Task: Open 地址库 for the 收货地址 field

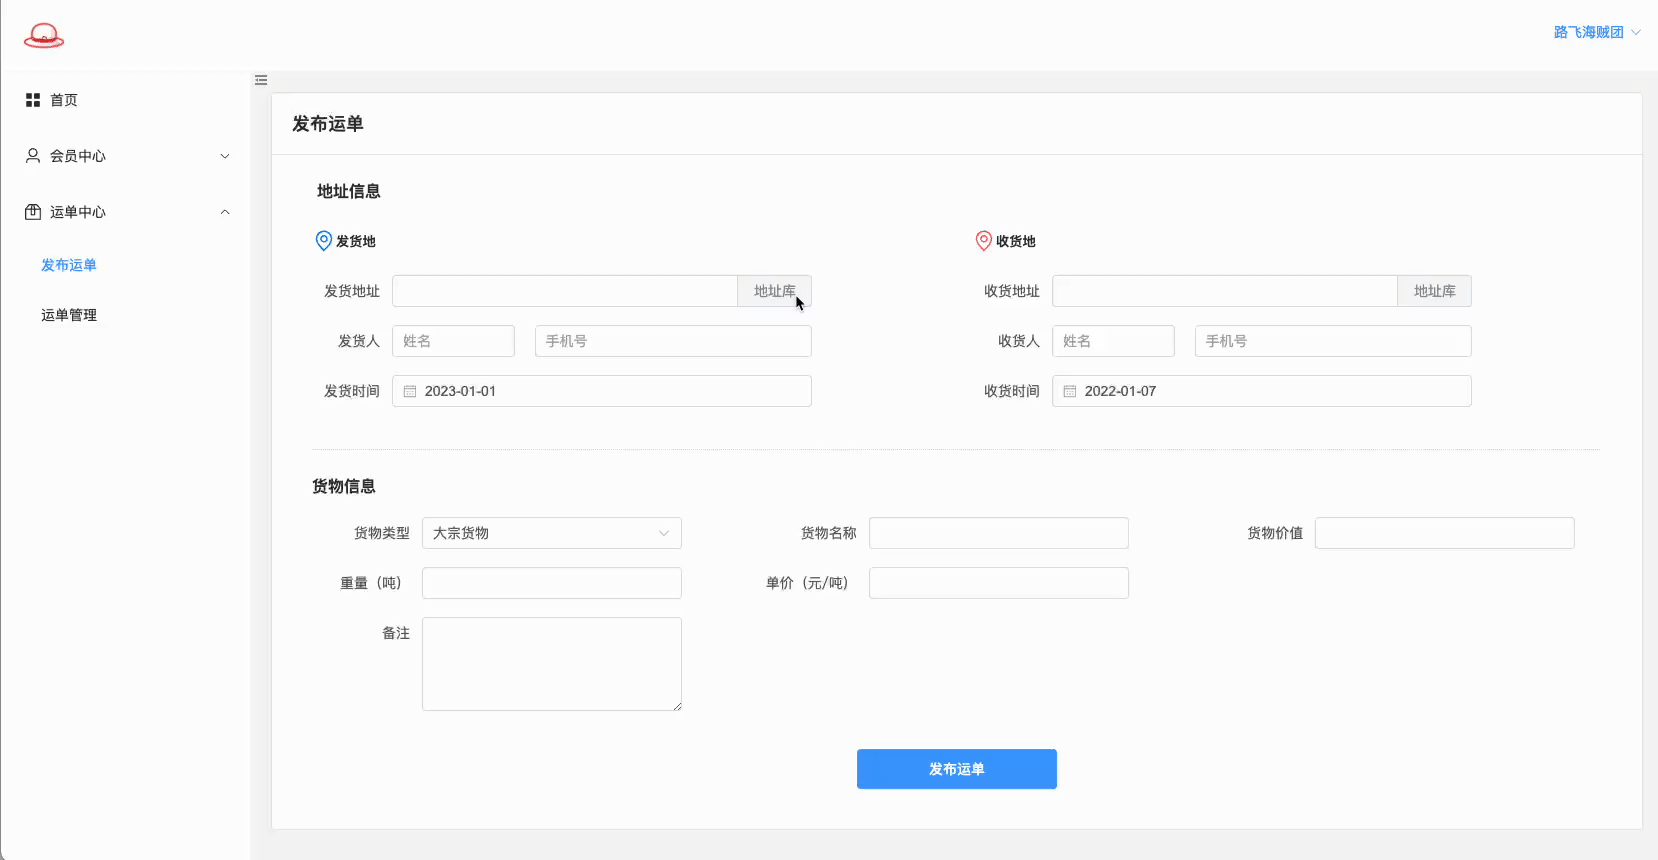Action: click(1434, 291)
